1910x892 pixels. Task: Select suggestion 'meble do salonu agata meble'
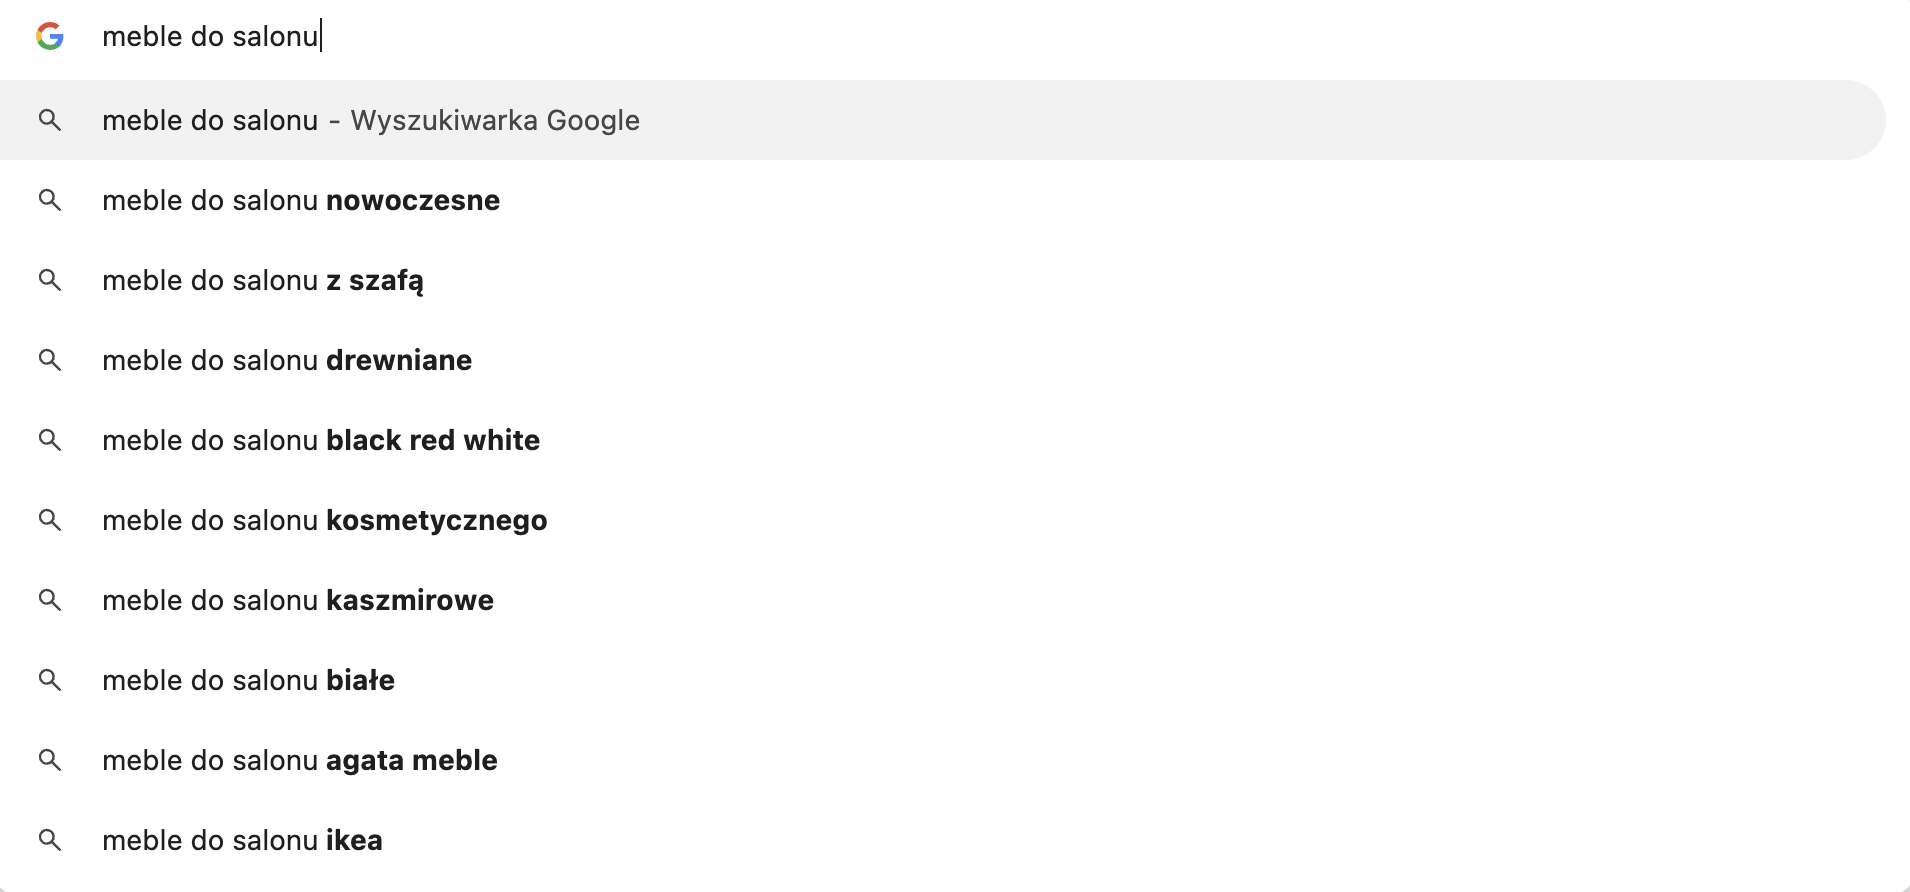click(943, 760)
